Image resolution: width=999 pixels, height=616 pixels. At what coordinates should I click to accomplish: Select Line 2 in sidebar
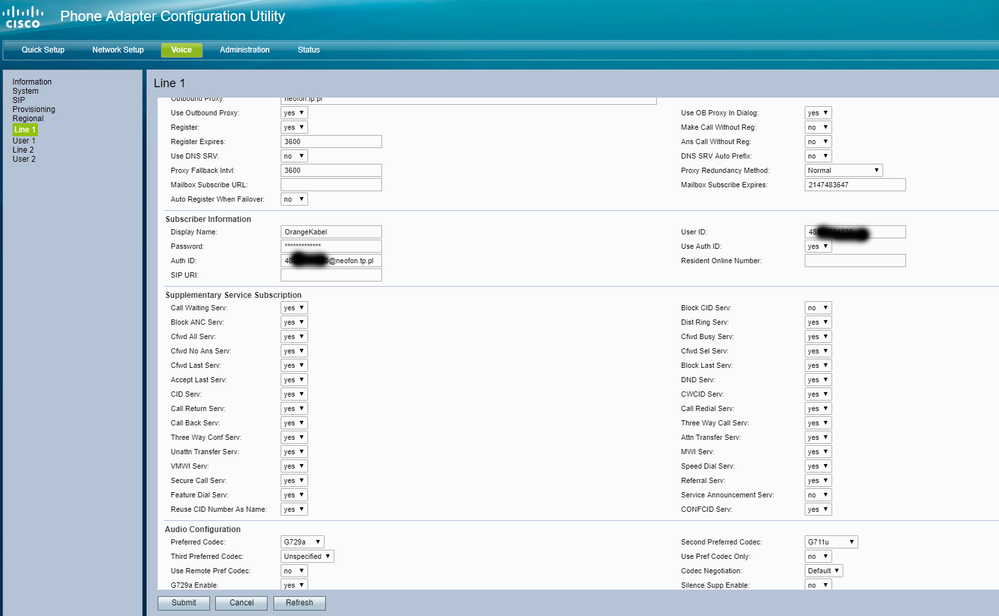[x=23, y=150]
